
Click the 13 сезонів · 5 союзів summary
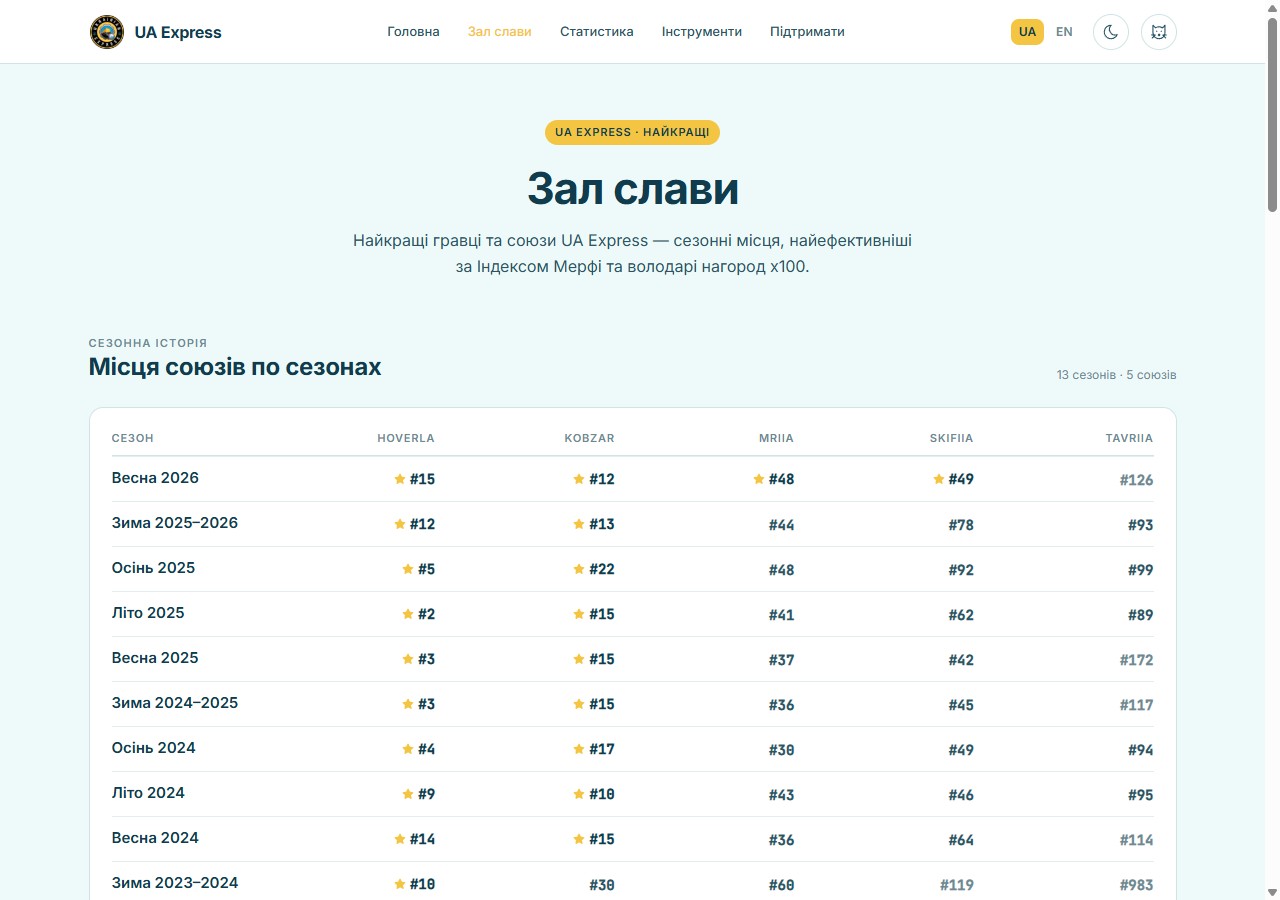click(1116, 375)
